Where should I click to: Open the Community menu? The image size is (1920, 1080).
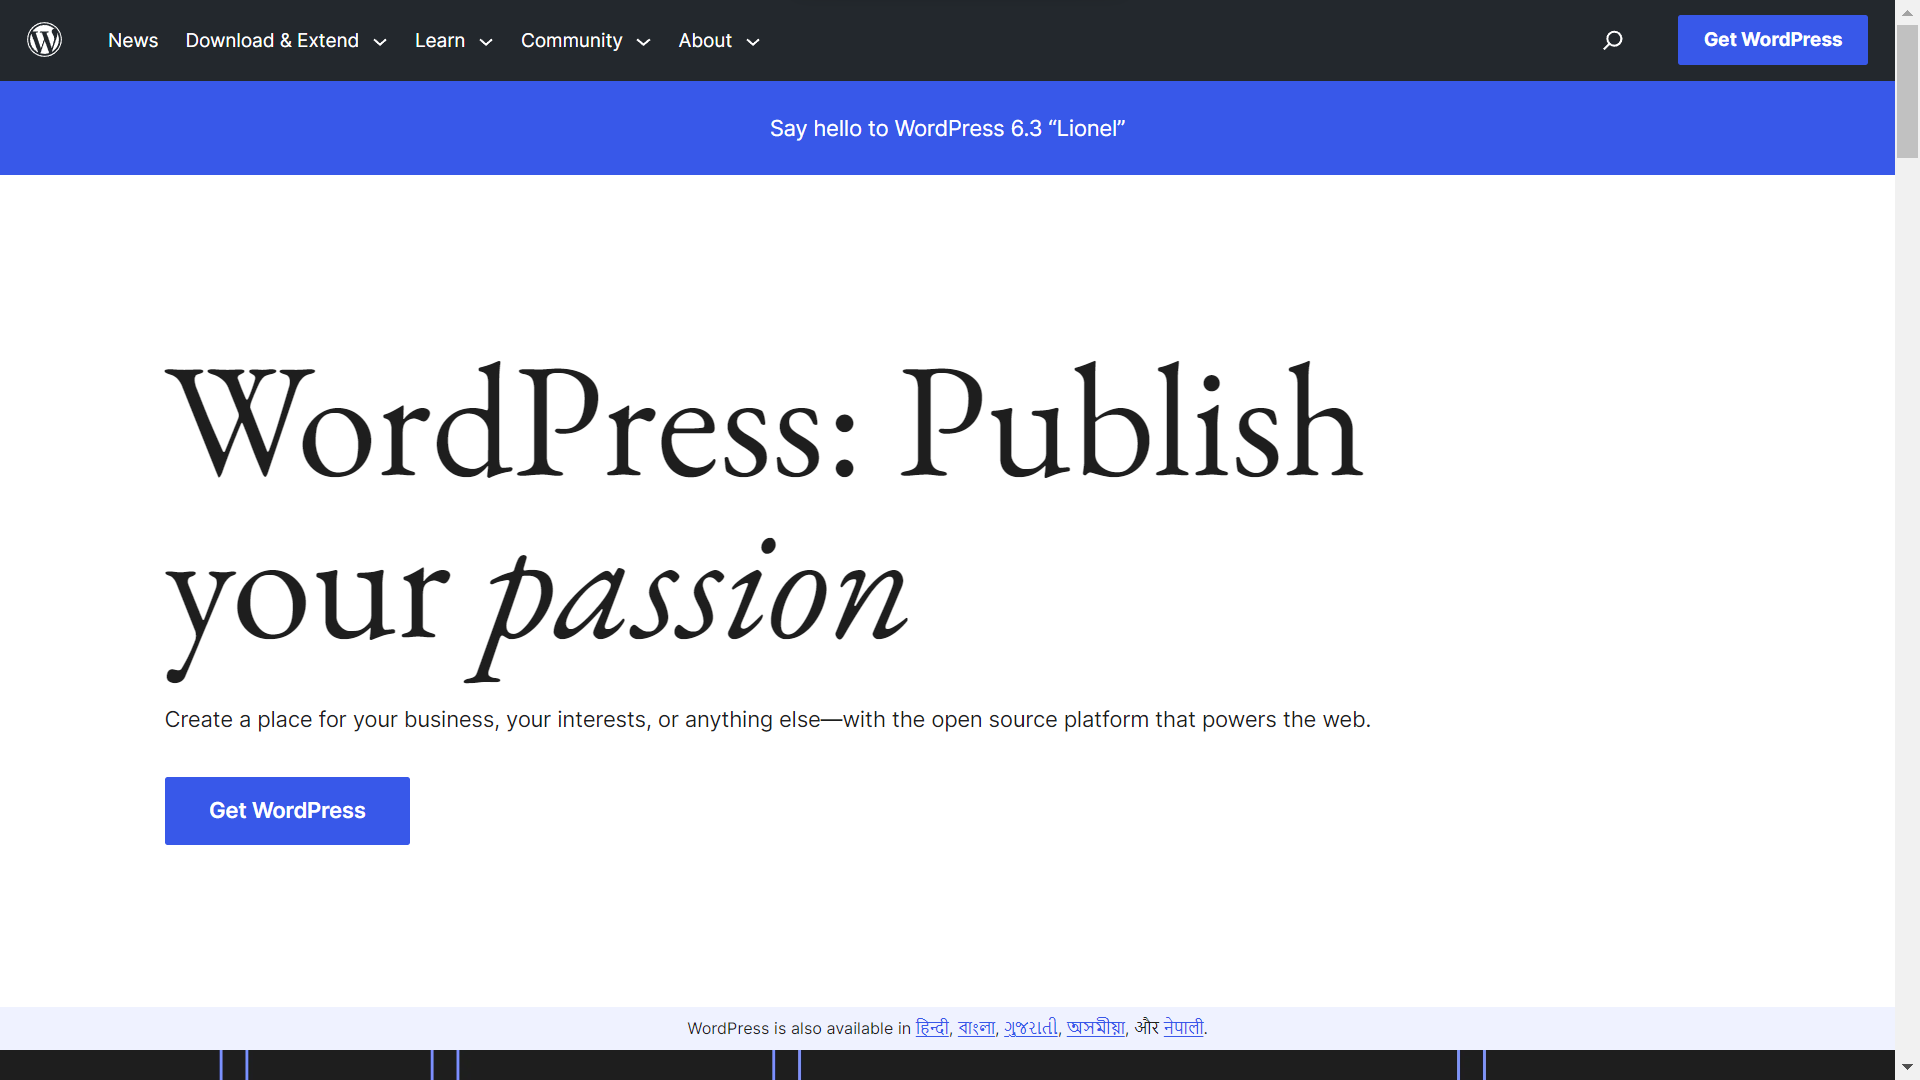coord(571,40)
